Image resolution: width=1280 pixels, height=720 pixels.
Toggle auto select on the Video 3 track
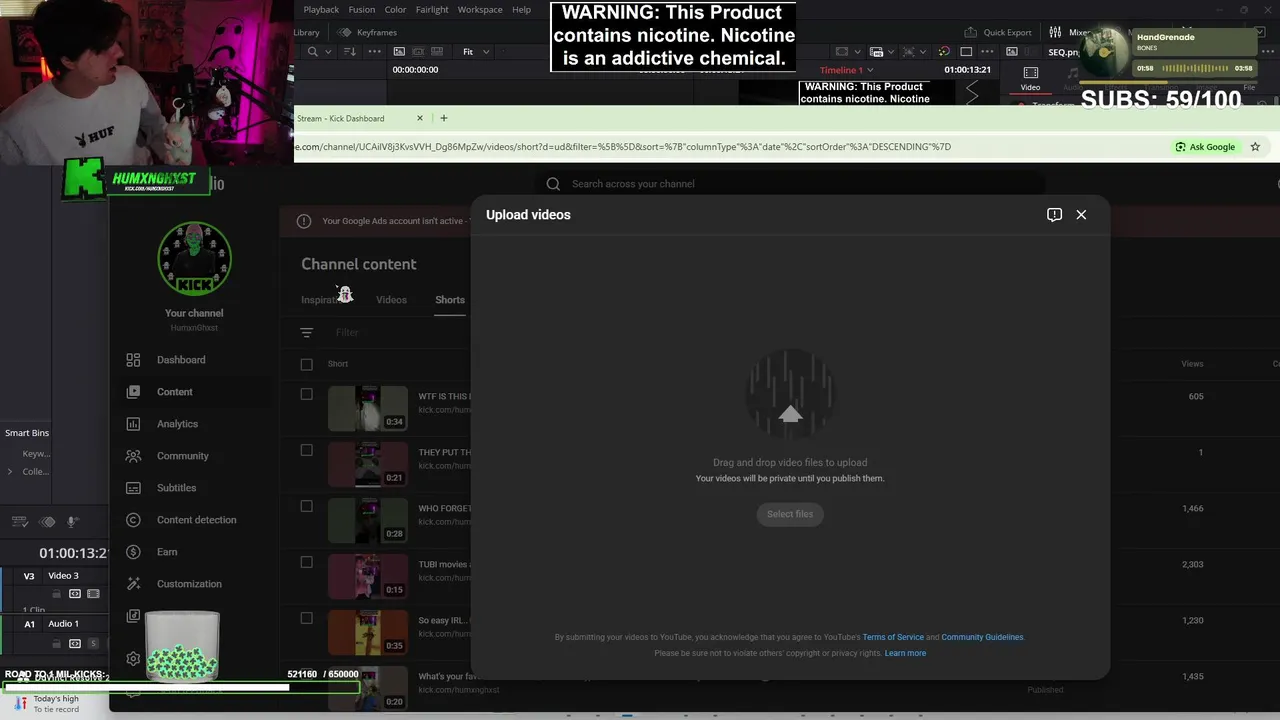(x=75, y=594)
